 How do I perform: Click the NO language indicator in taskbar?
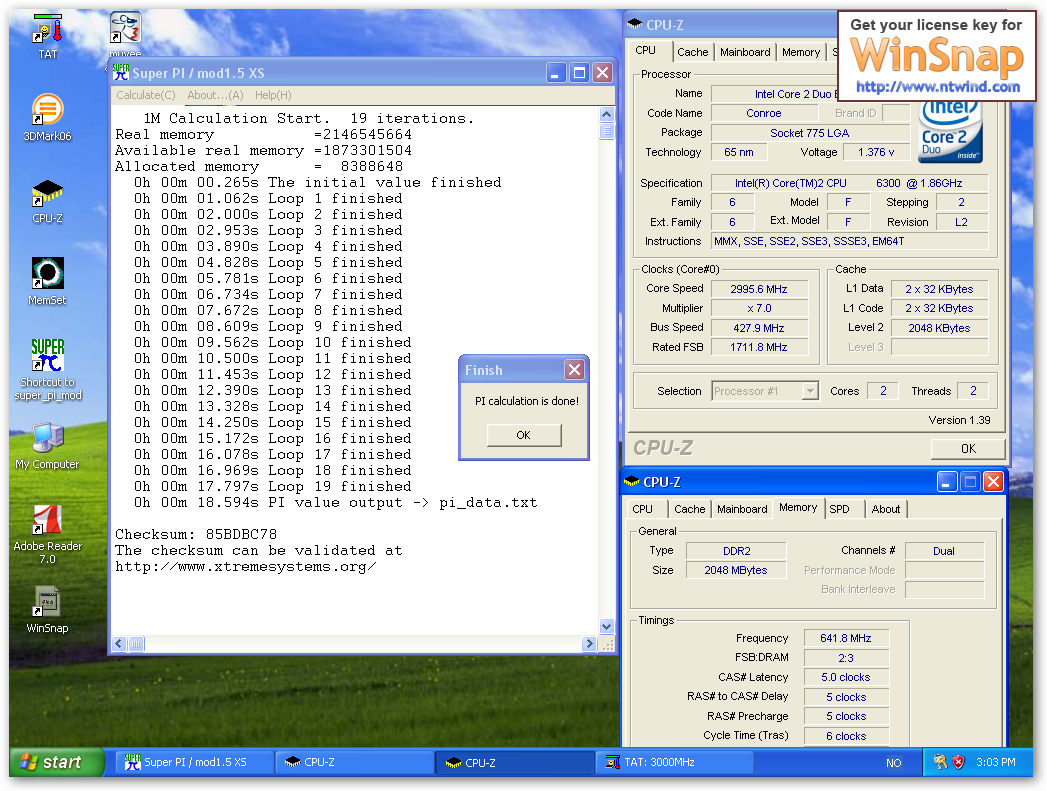pos(893,762)
